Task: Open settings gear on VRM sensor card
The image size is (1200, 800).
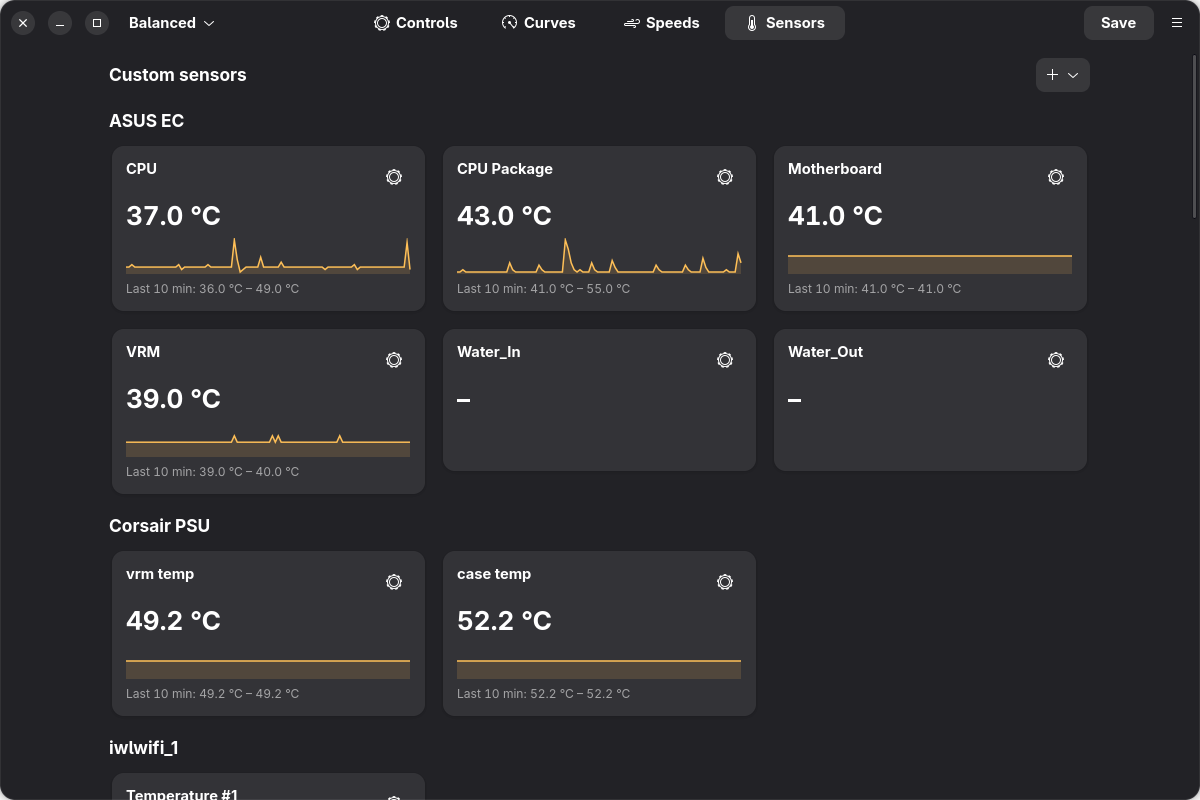Action: pos(394,360)
